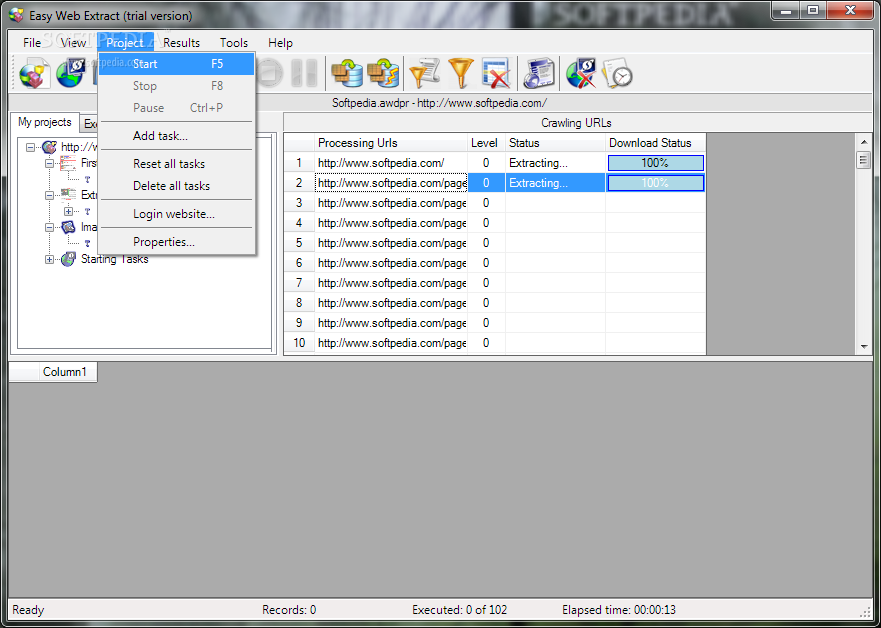Click the app icon in the title bar

16,15
